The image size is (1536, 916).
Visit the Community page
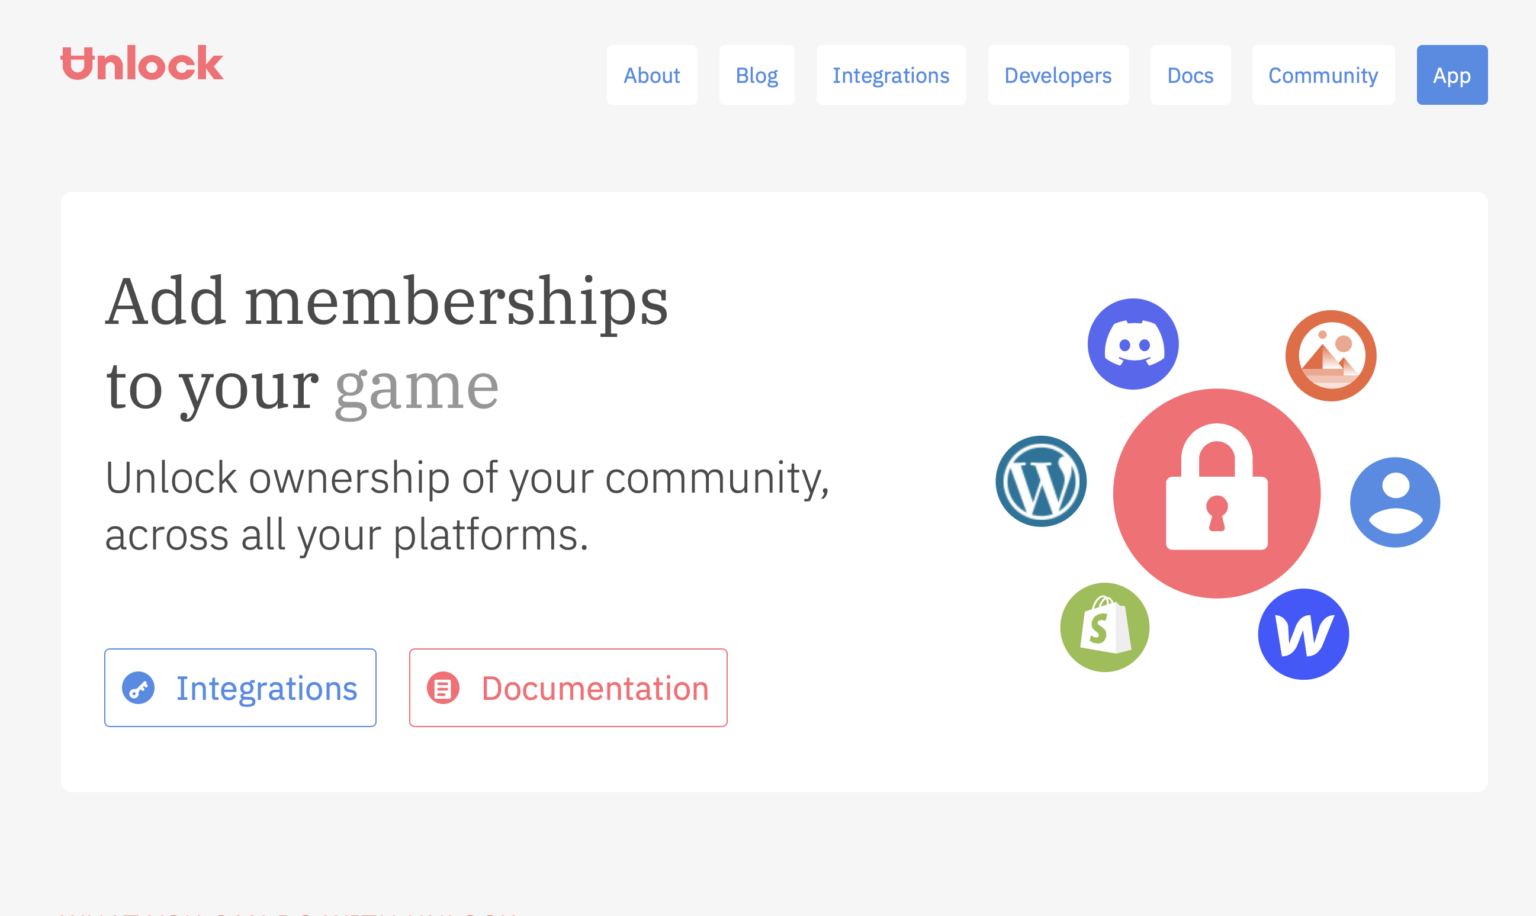(x=1323, y=75)
